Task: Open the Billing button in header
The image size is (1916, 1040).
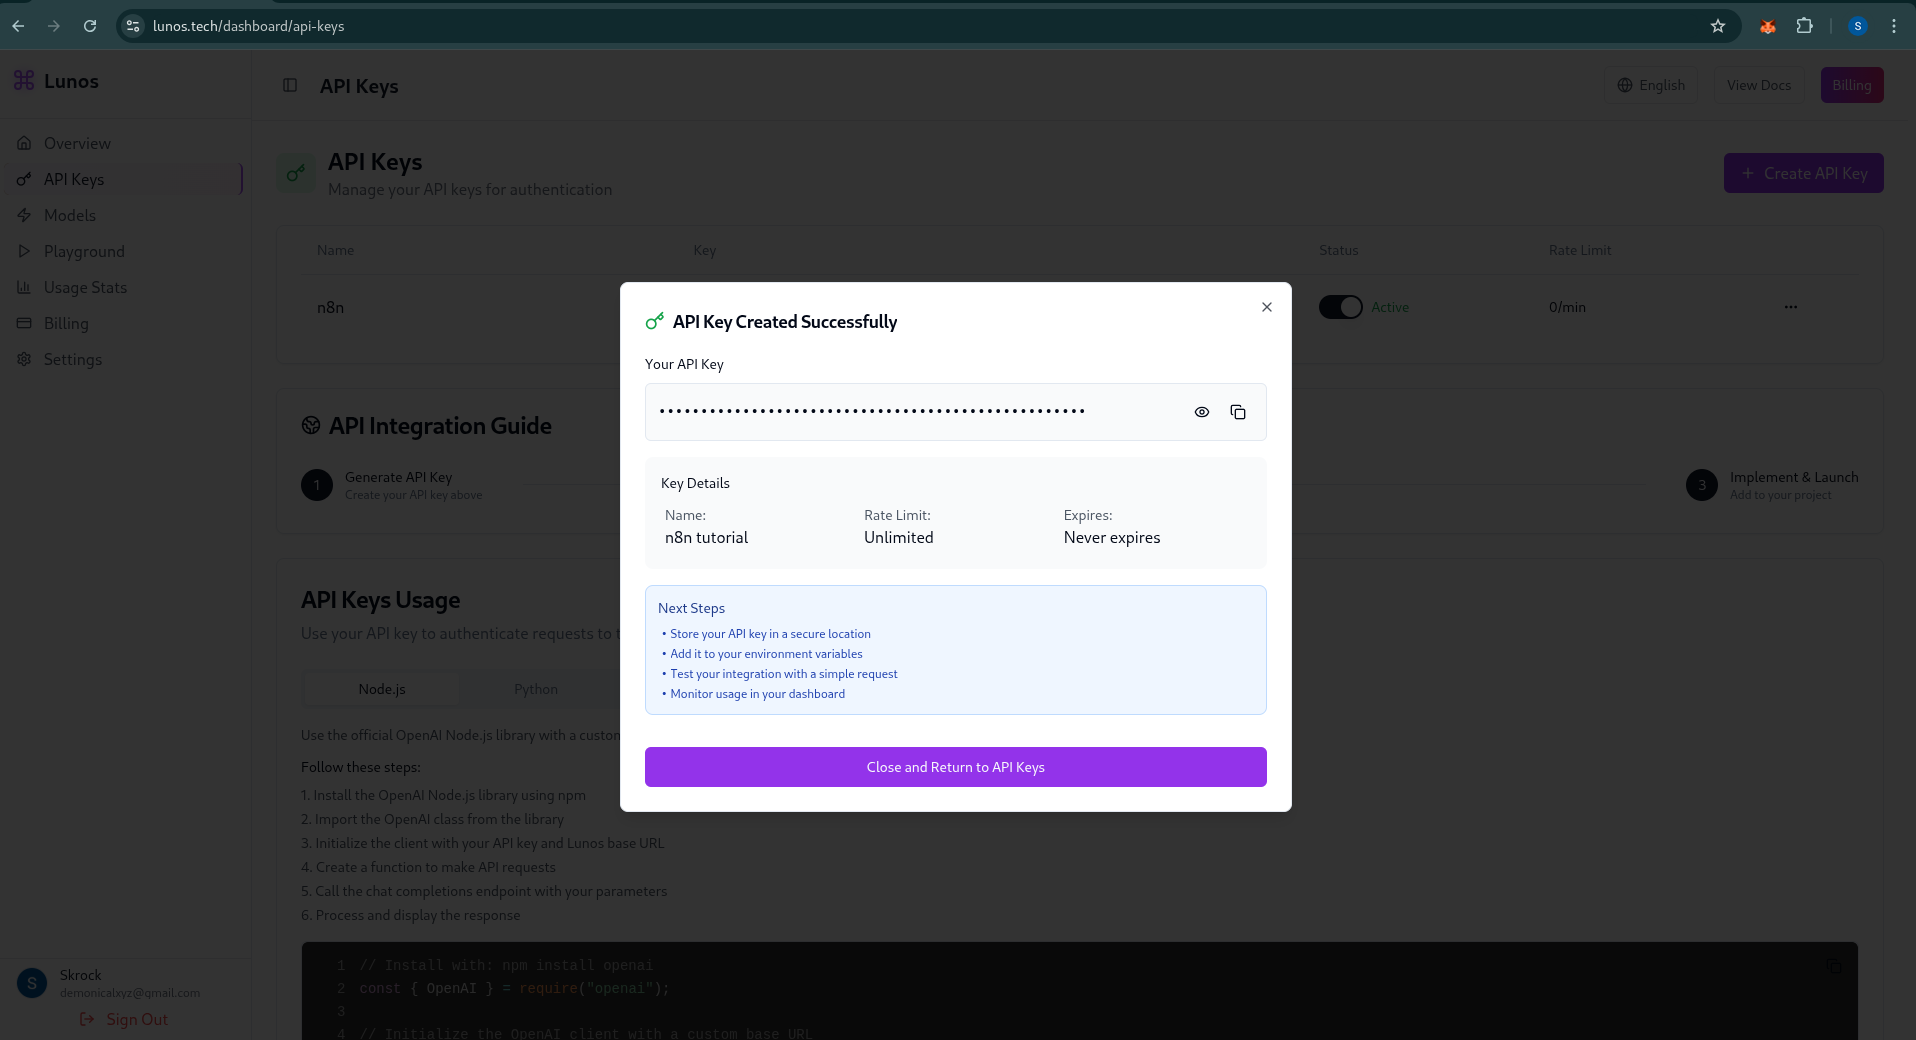Action: click(1852, 85)
